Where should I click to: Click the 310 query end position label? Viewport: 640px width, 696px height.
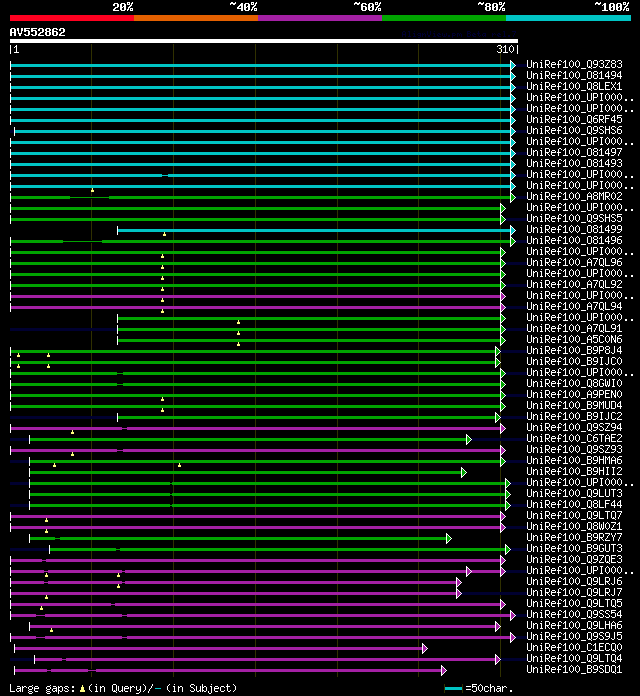point(505,49)
